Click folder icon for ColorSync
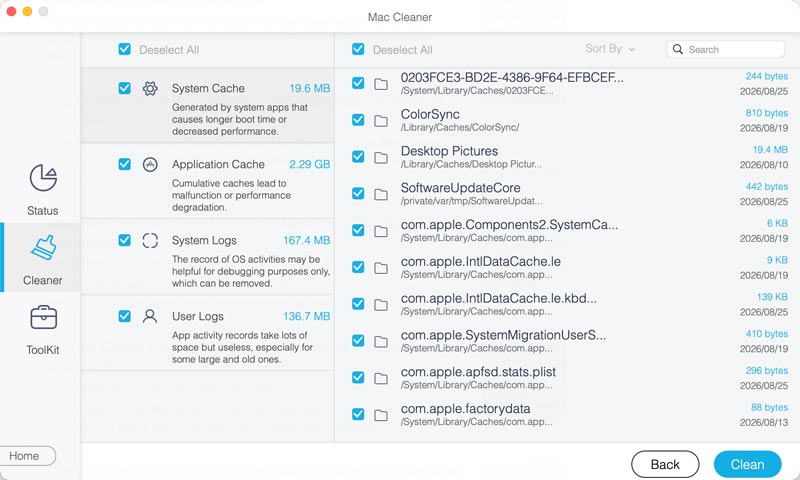 coord(381,121)
